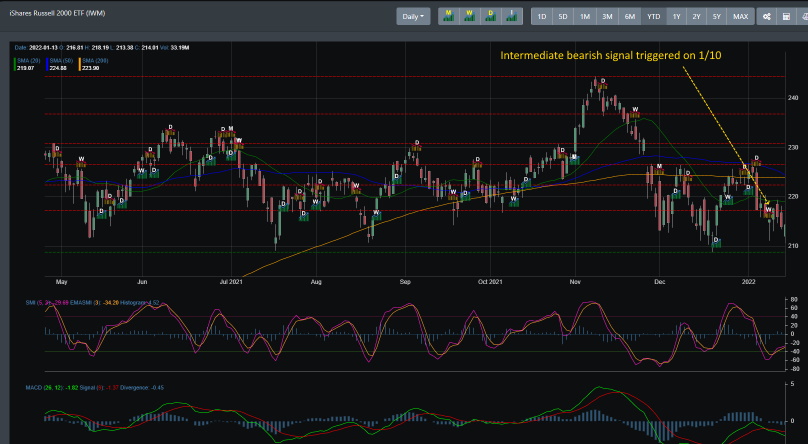Click the May date axis label
The height and width of the screenshot is (444, 808).
(x=61, y=282)
